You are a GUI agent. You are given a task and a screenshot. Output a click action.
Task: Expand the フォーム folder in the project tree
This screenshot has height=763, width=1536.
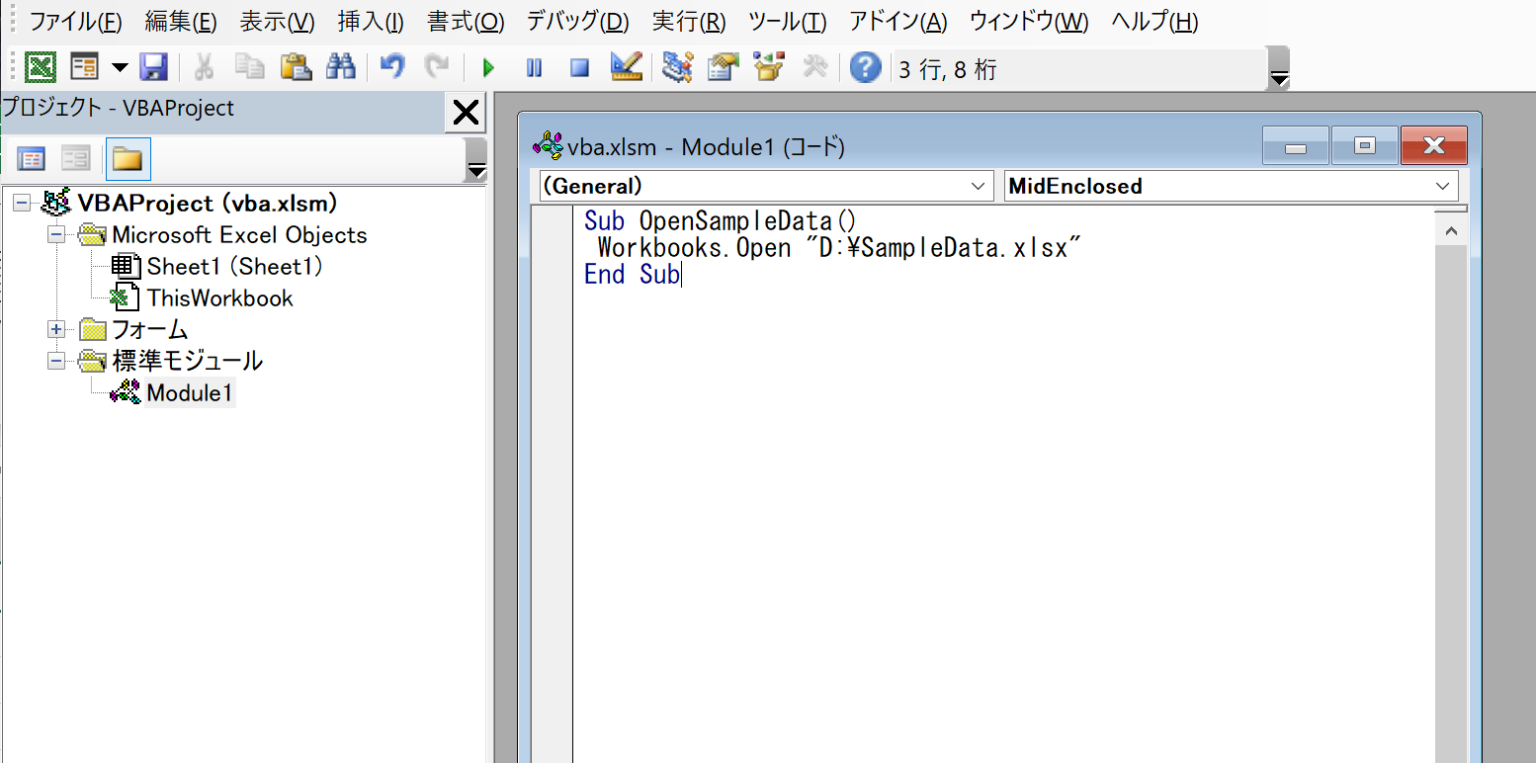point(56,329)
